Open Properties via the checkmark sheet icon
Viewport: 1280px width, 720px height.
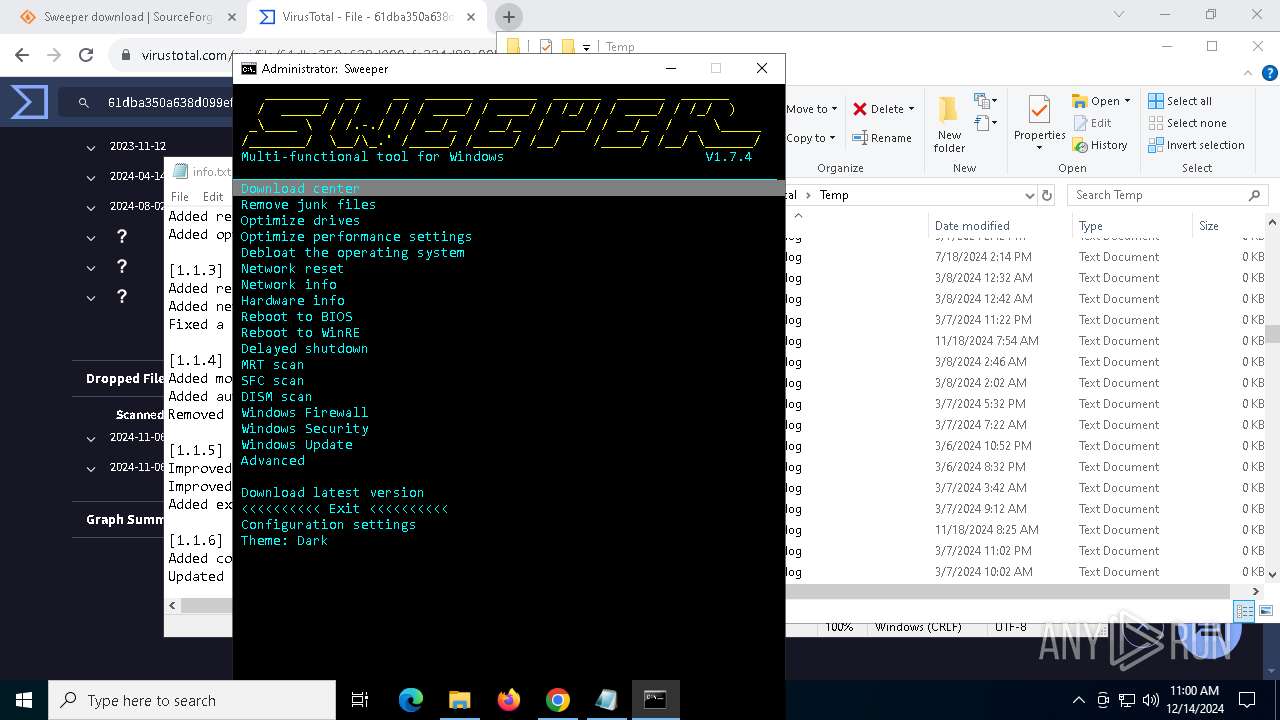click(1039, 111)
